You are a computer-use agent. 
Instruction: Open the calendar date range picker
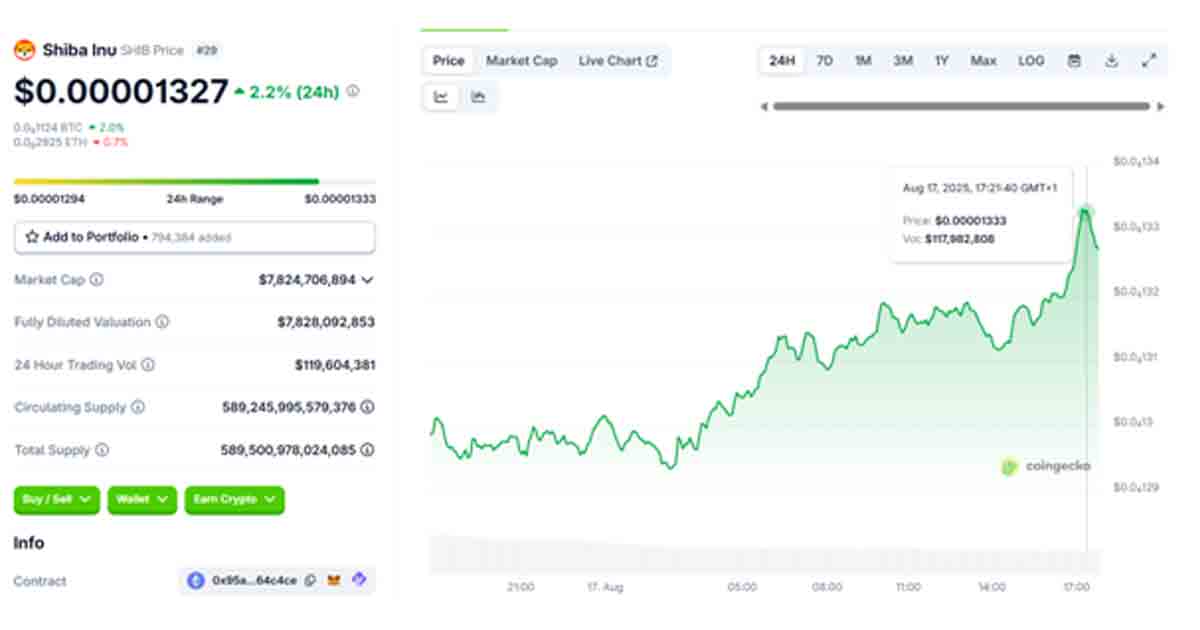(1074, 61)
